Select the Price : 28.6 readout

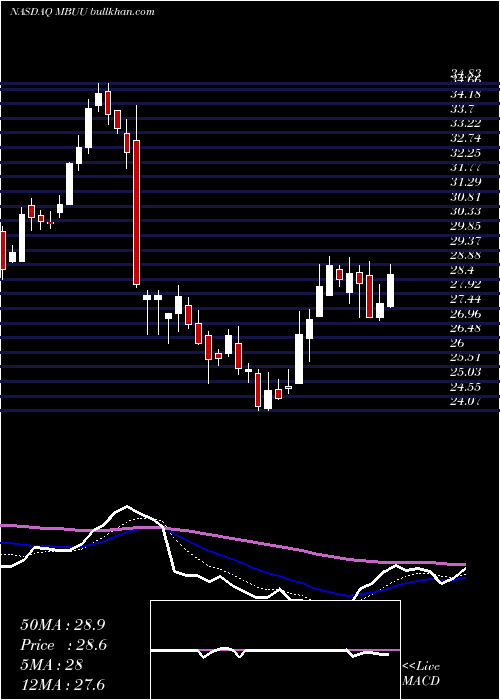point(63,645)
